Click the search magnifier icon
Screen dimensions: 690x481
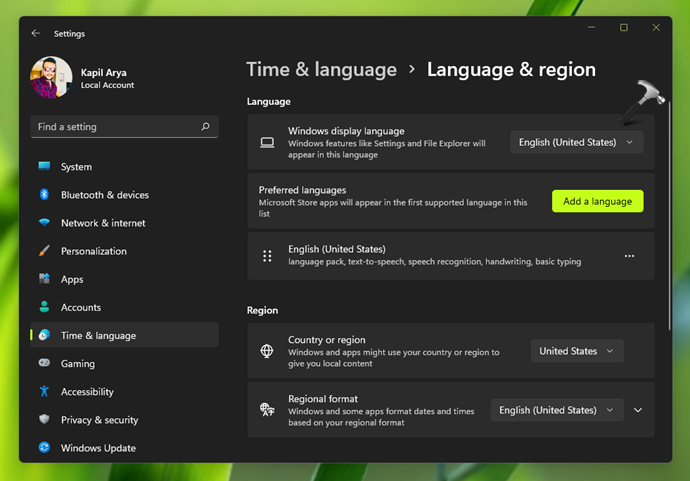coord(205,127)
